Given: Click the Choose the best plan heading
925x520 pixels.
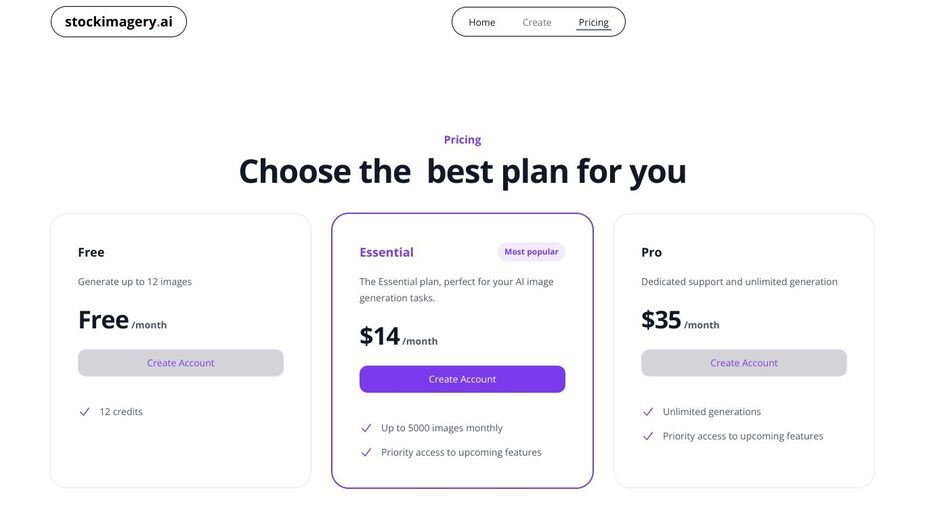Looking at the screenshot, I should (462, 172).
